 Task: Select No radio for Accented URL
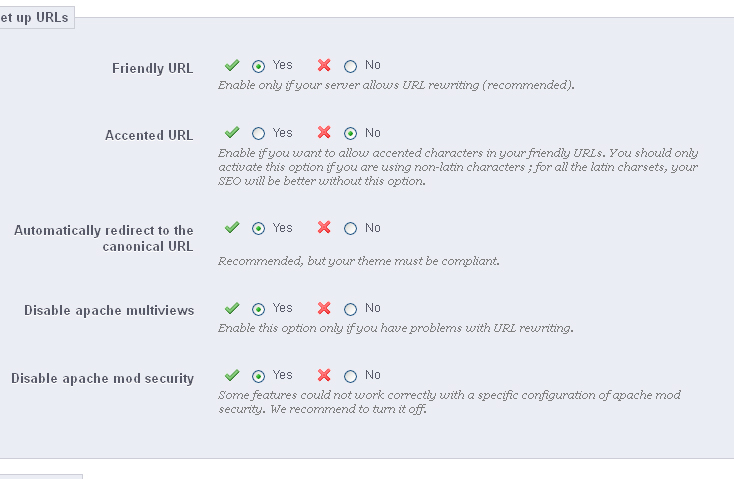click(350, 133)
